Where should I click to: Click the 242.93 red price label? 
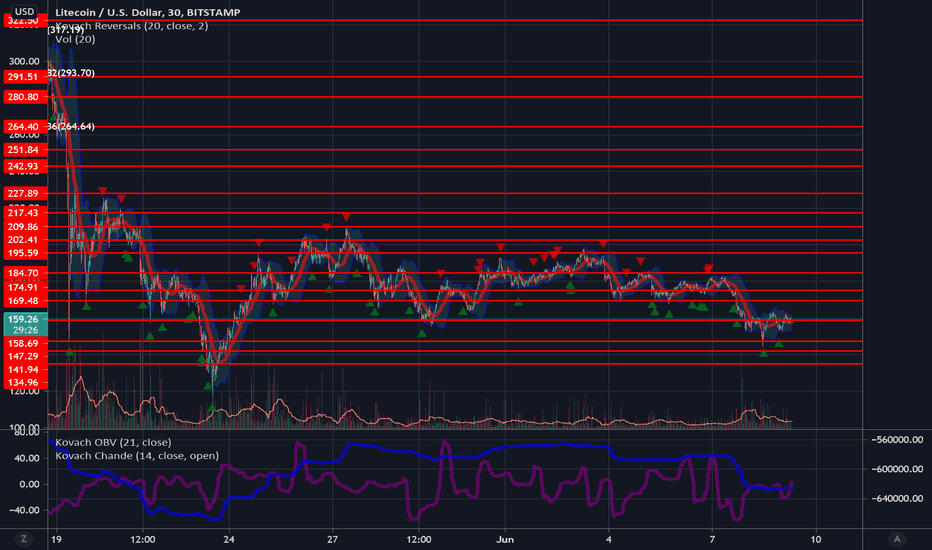click(x=25, y=166)
